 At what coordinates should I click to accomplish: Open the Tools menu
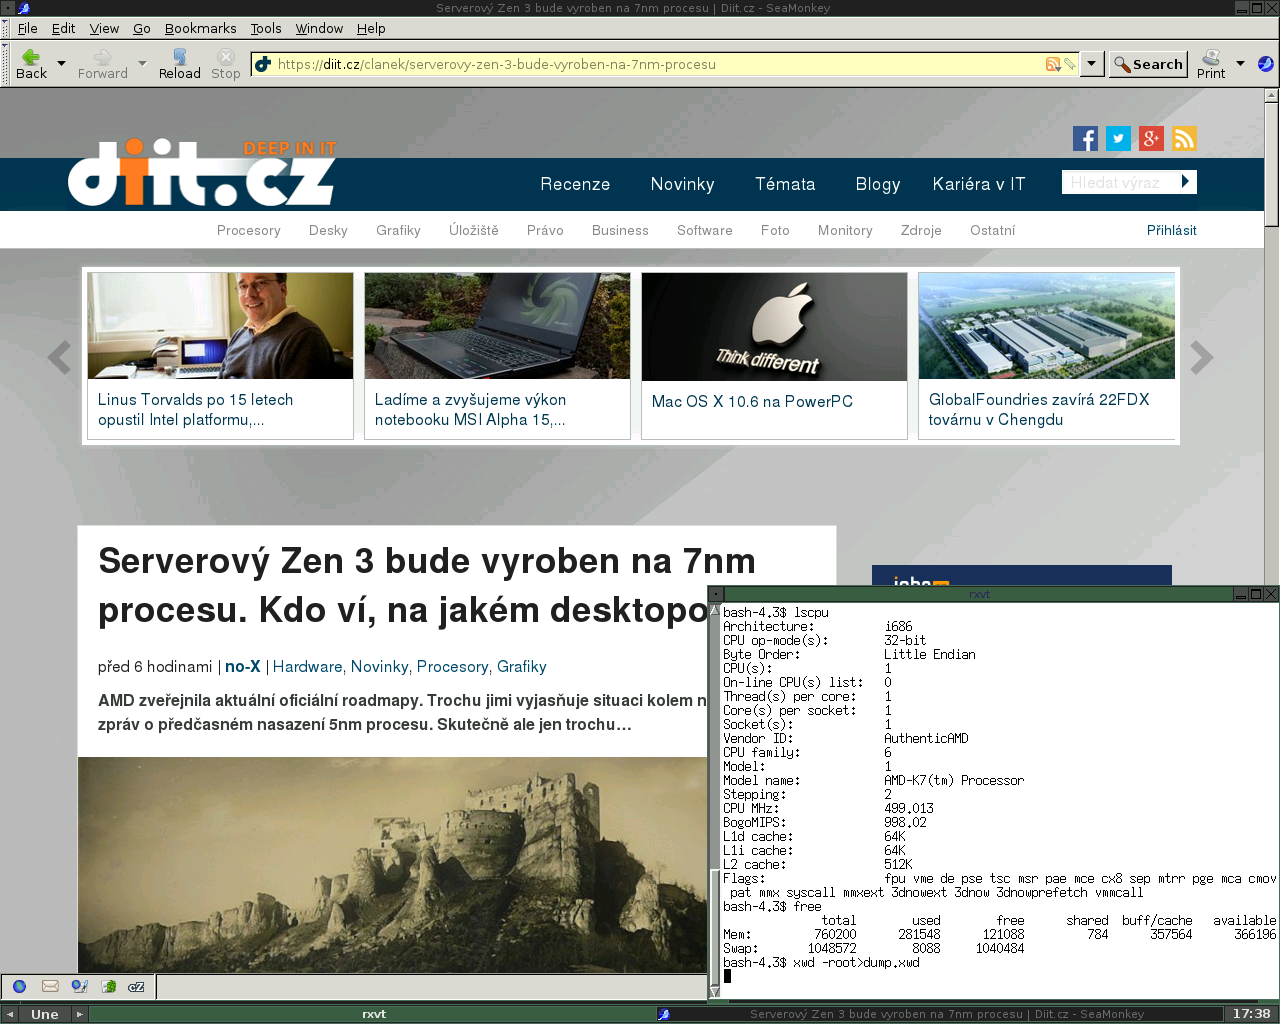pyautogui.click(x=265, y=28)
